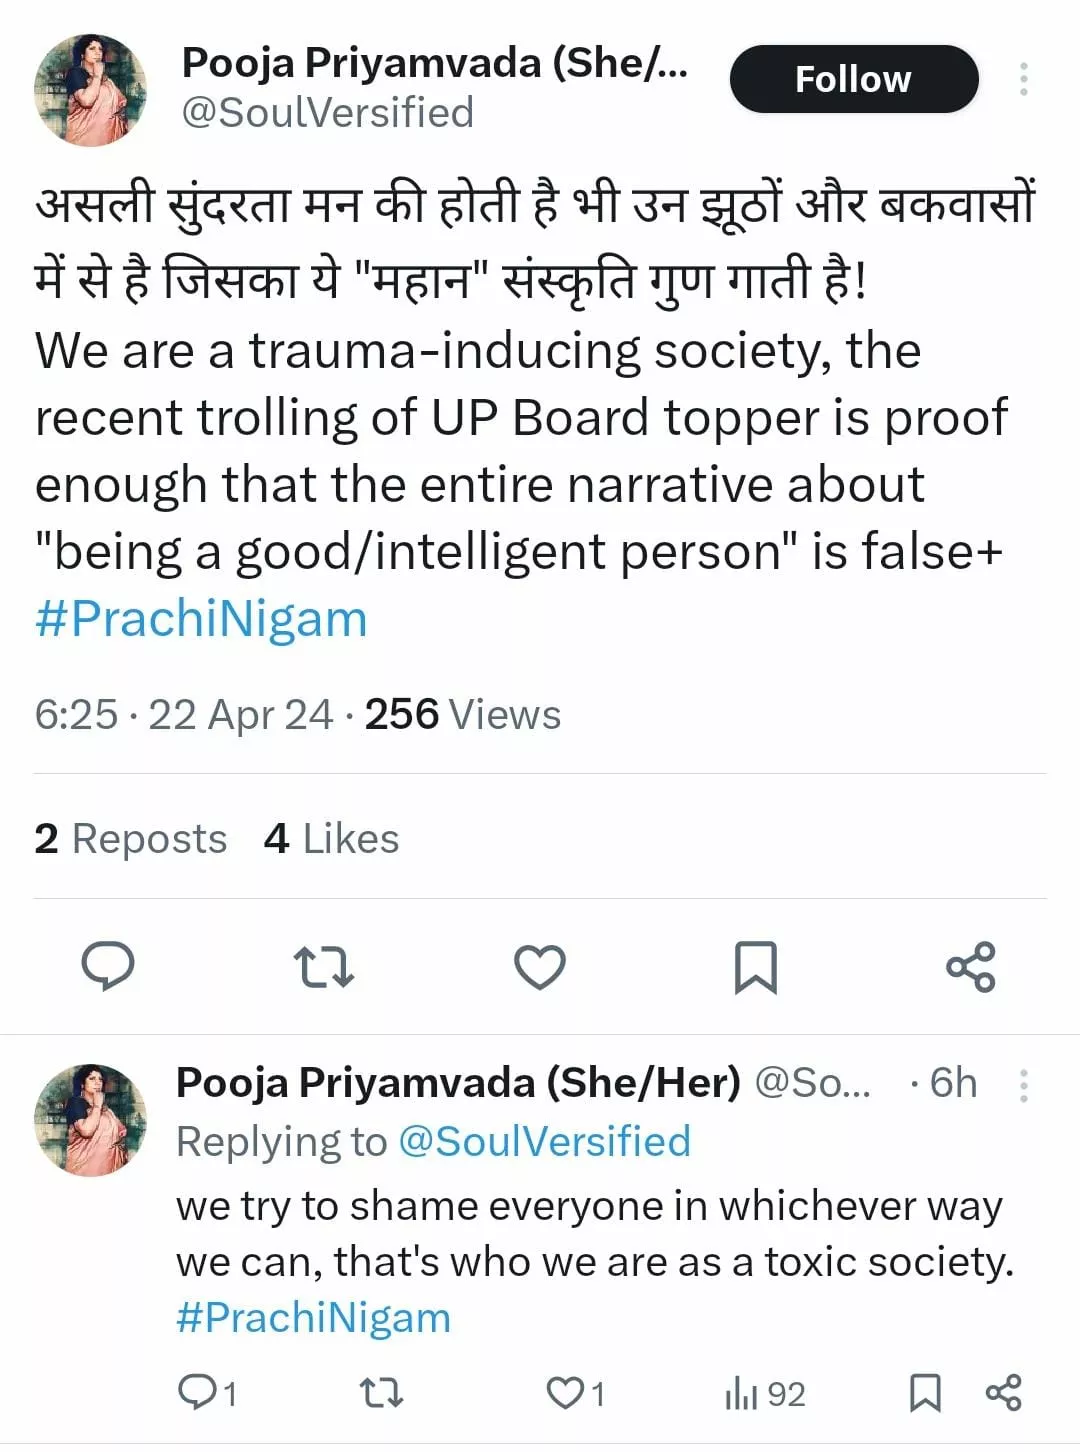View analytics for reply showing 92 views
The width and height of the screenshot is (1080, 1452).
(x=764, y=1393)
